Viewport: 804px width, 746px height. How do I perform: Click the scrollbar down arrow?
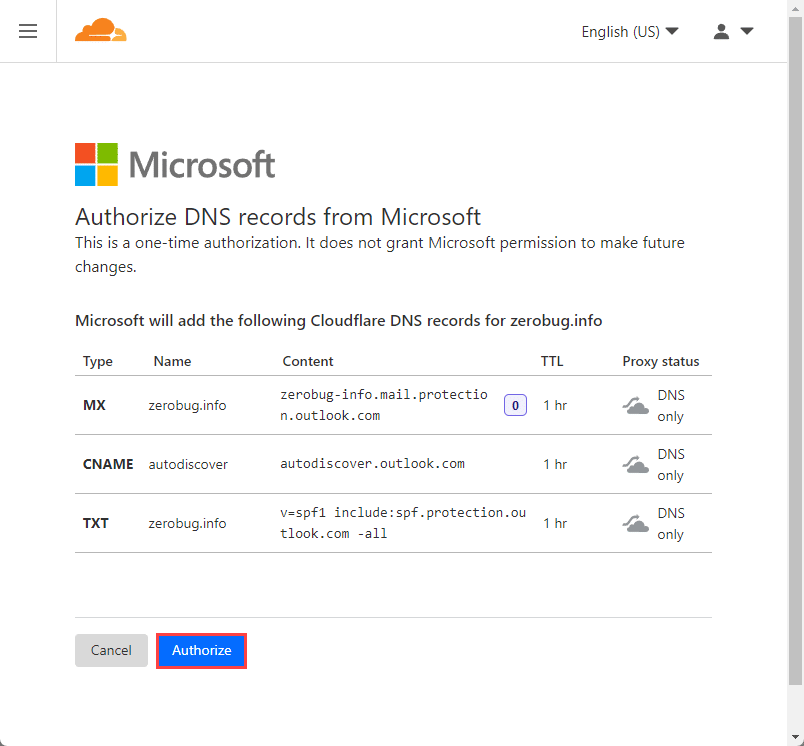795,739
